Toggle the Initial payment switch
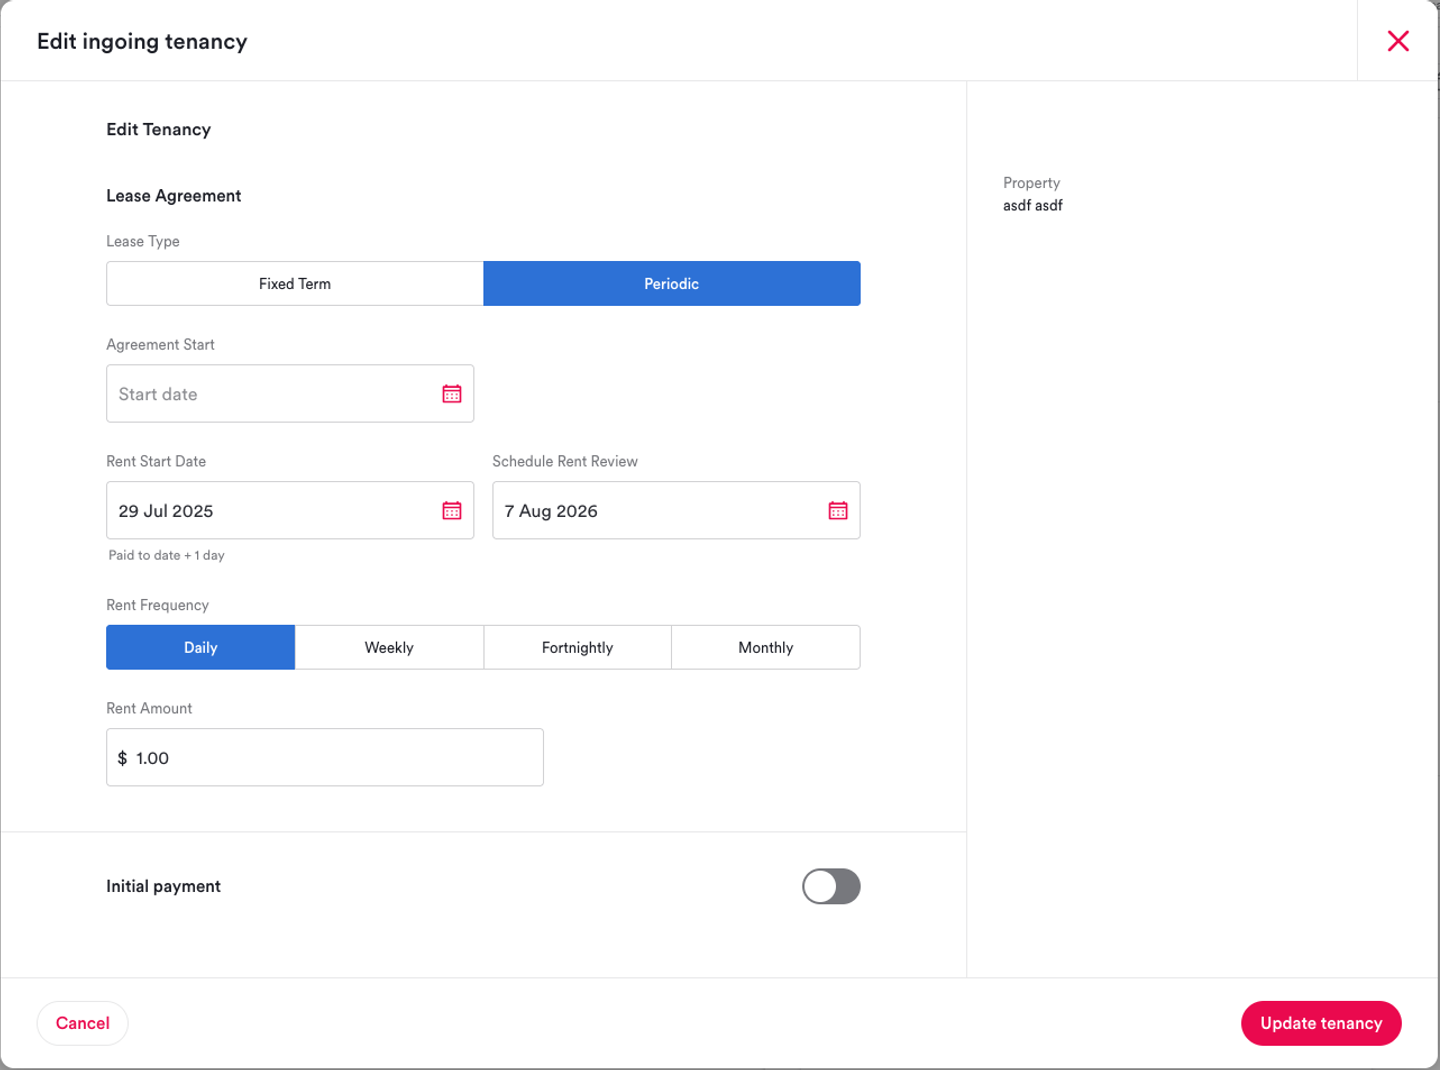 [831, 886]
